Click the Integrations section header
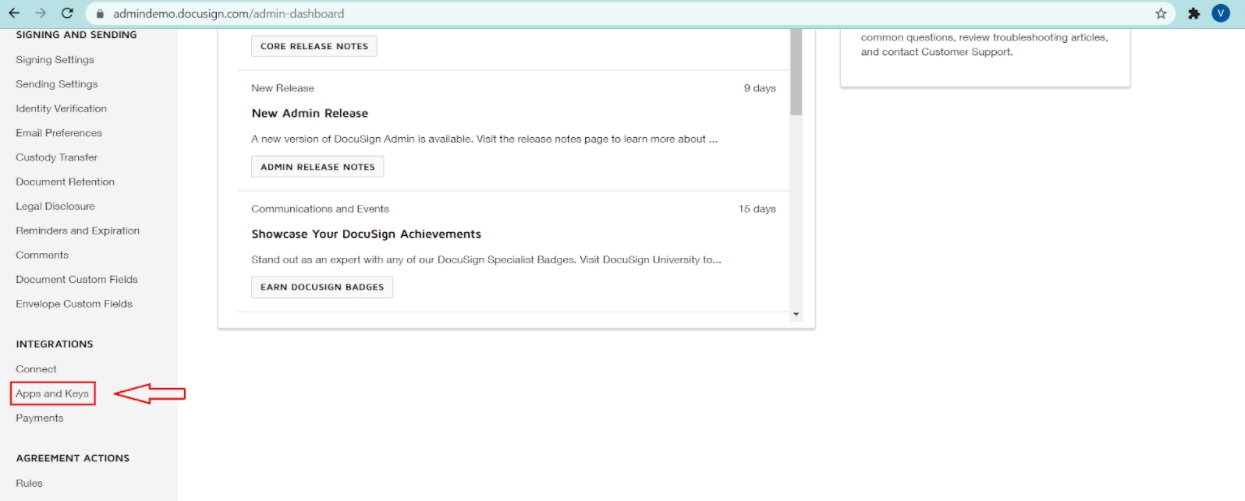 (54, 344)
